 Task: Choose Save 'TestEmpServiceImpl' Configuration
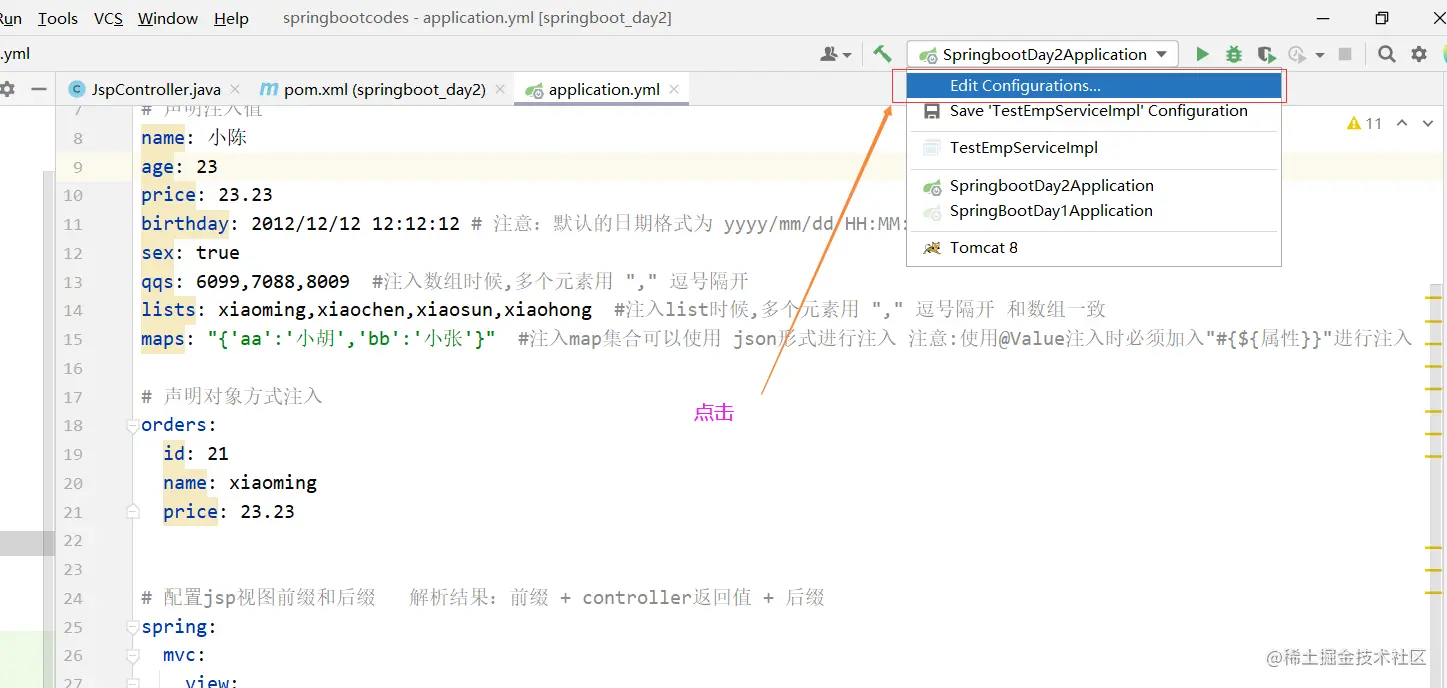click(x=1094, y=111)
